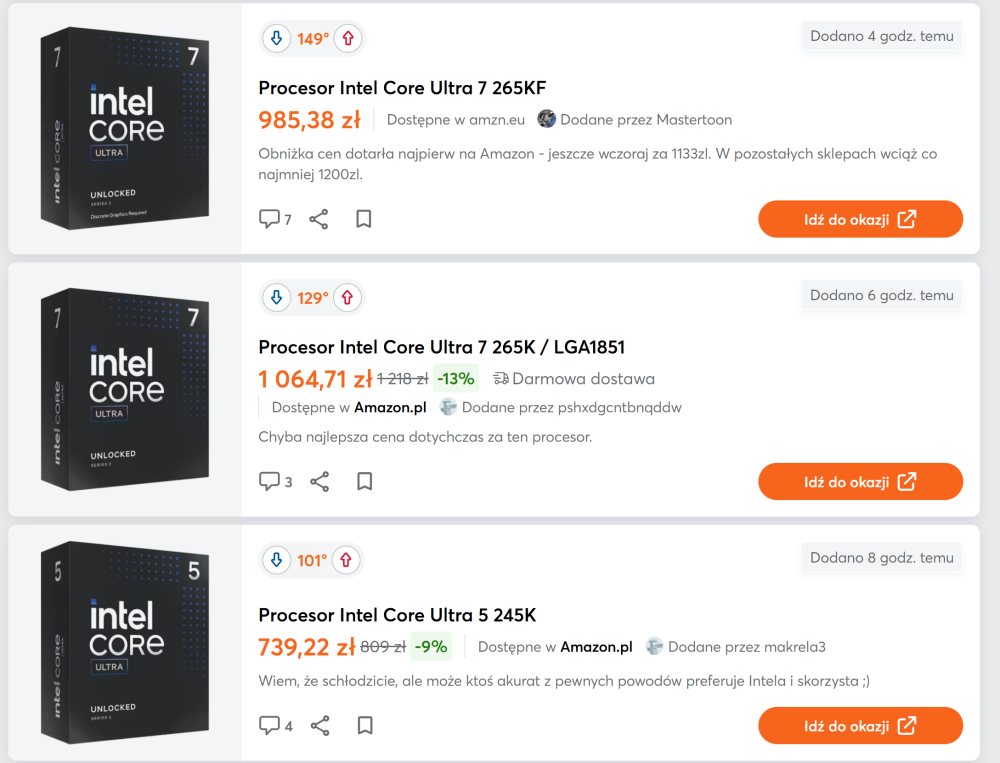
Task: Save the 265K LGA1851 deal bookmark
Action: (x=364, y=482)
